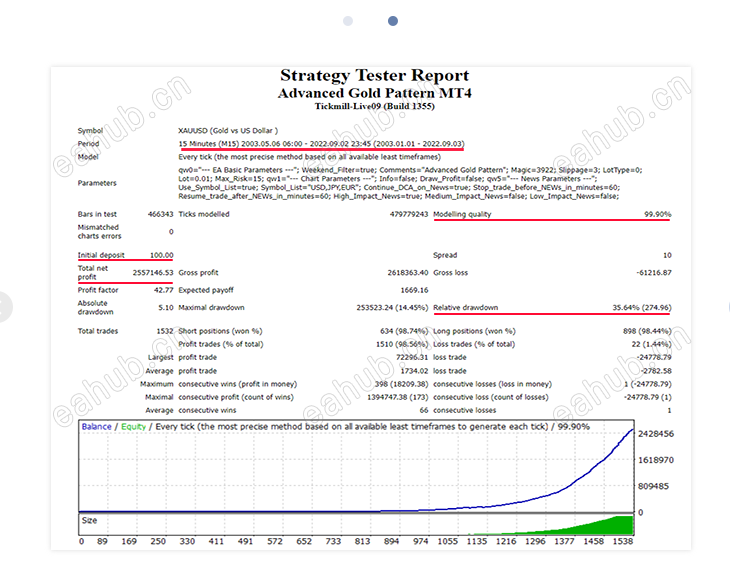Open the Strategy Tester Report image
Image resolution: width=730 pixels, height=564 pixels.
click(371, 308)
